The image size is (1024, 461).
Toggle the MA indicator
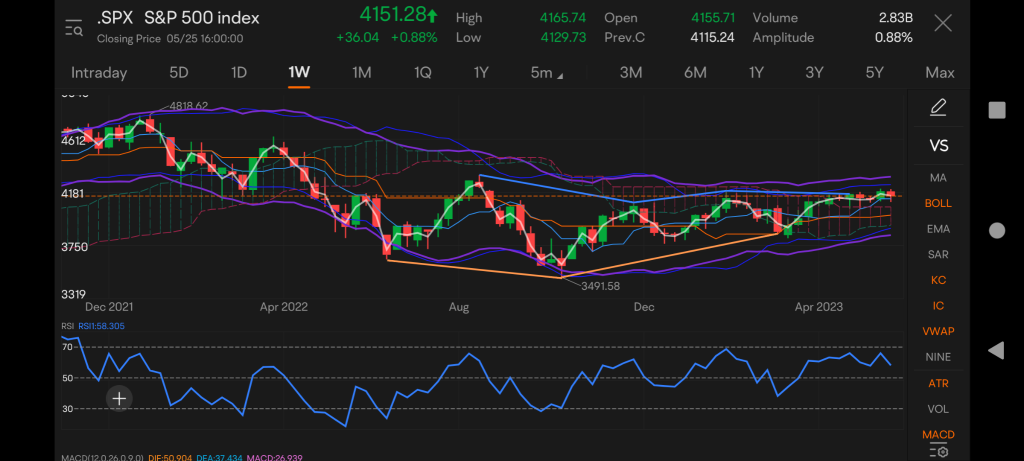[x=938, y=178]
